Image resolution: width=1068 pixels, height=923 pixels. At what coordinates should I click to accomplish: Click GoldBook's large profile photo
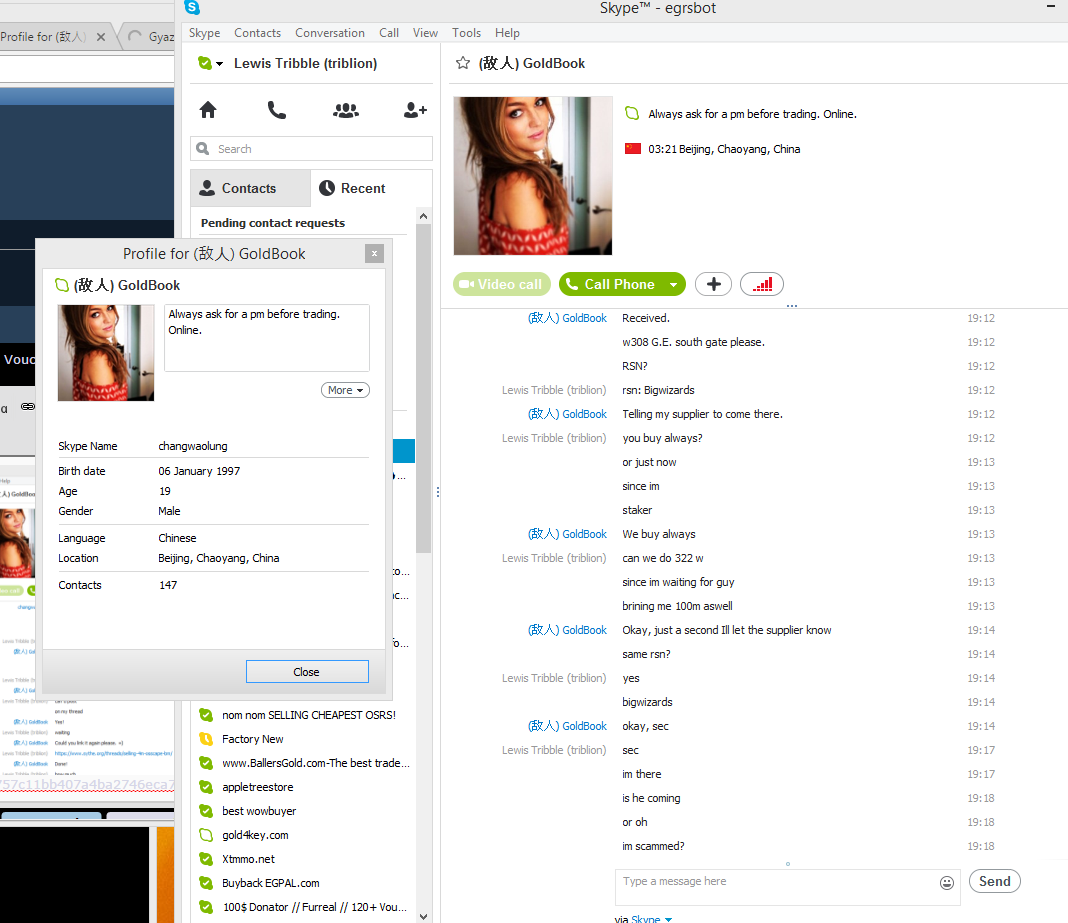pos(533,176)
